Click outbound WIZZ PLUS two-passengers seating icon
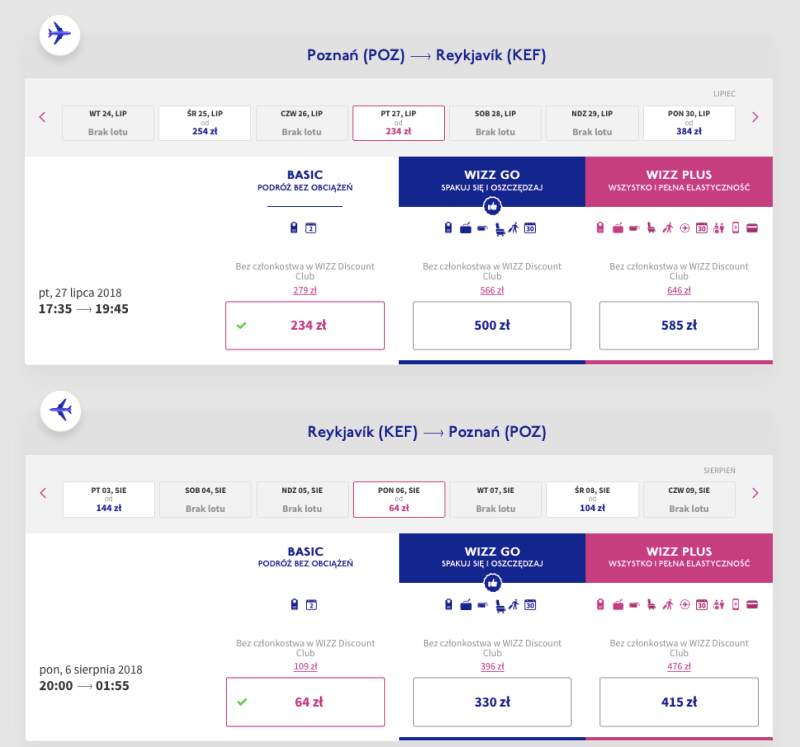Viewport: 800px width, 747px height. click(x=719, y=228)
